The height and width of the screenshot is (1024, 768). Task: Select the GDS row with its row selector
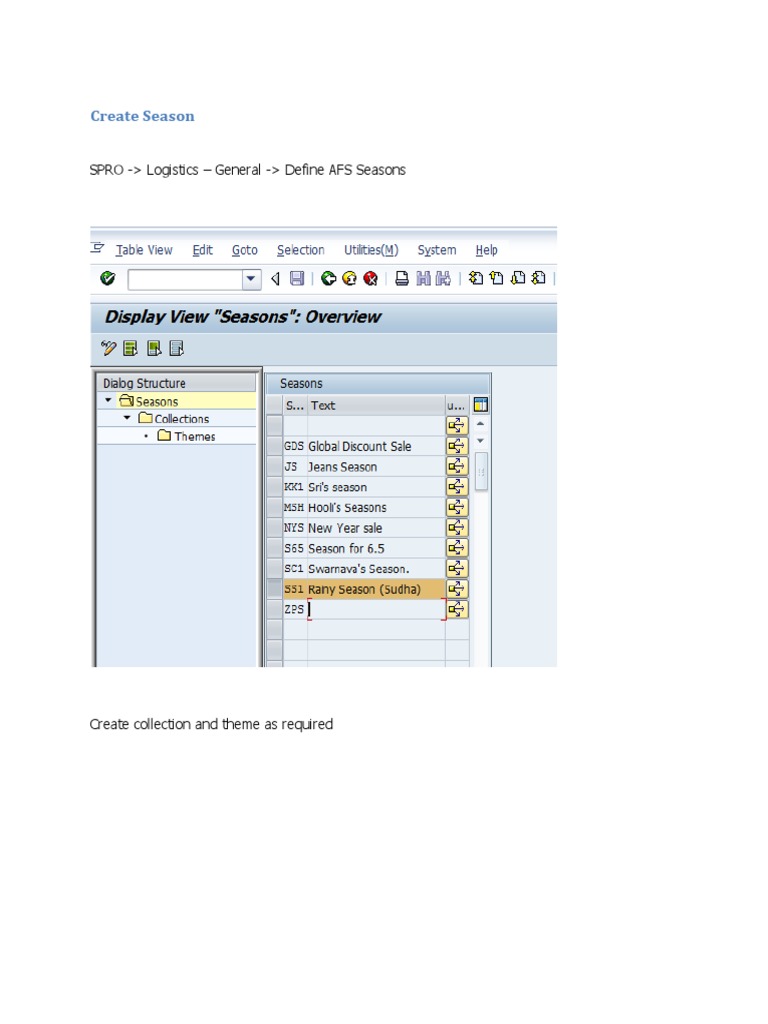(x=274, y=446)
